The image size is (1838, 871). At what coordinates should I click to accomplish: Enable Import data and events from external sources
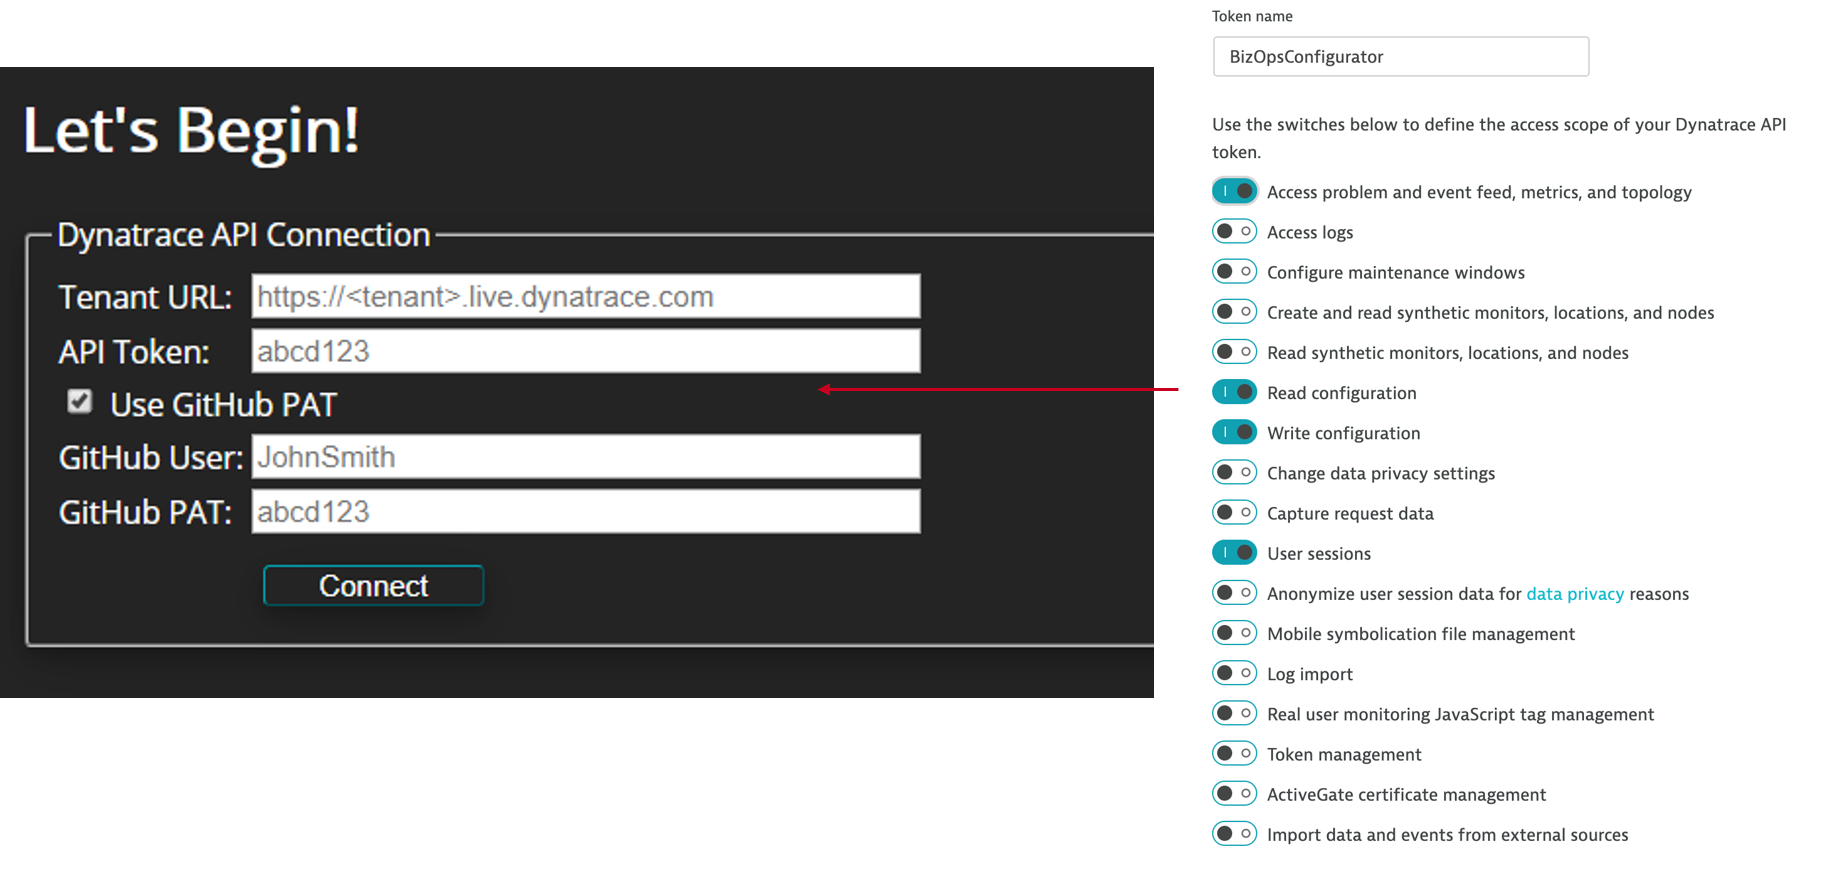click(x=1234, y=834)
